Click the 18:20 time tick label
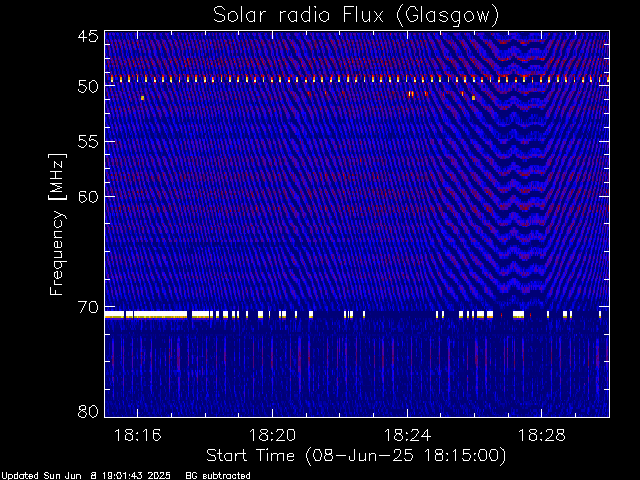The image size is (640, 480). (x=272, y=435)
